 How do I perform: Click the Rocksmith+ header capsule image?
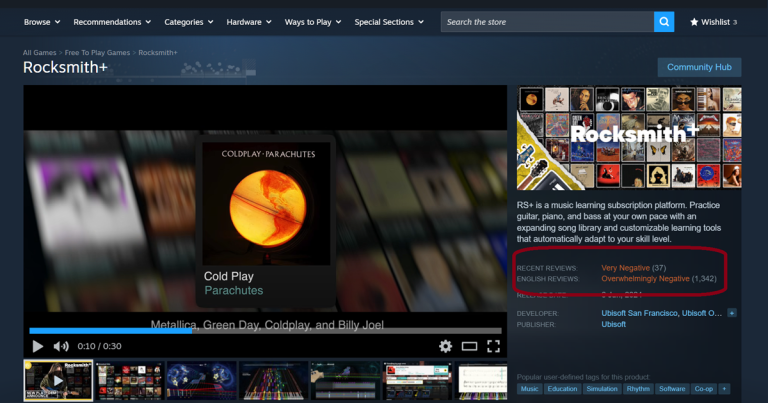click(x=629, y=138)
